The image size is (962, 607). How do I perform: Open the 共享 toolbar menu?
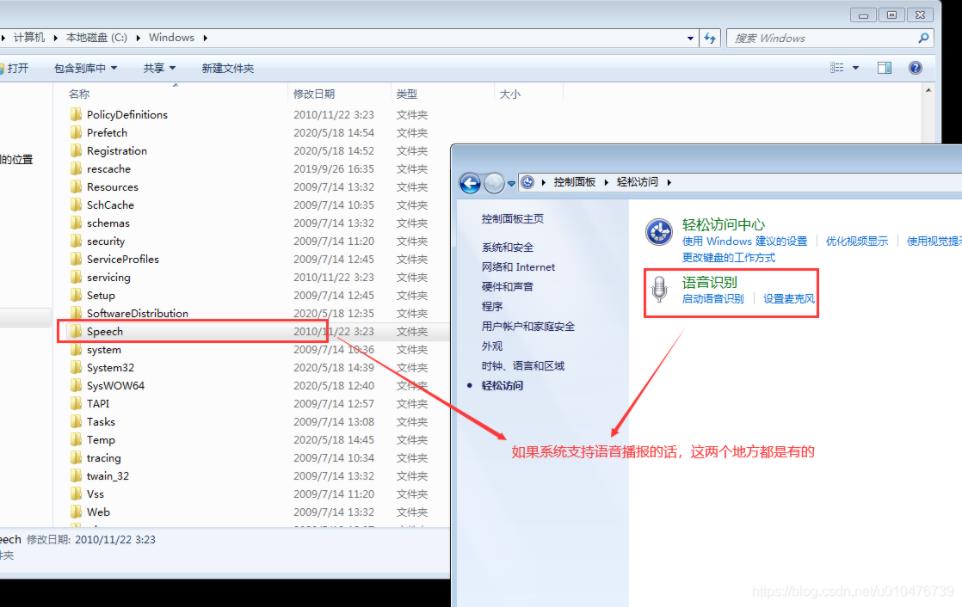click(x=158, y=68)
